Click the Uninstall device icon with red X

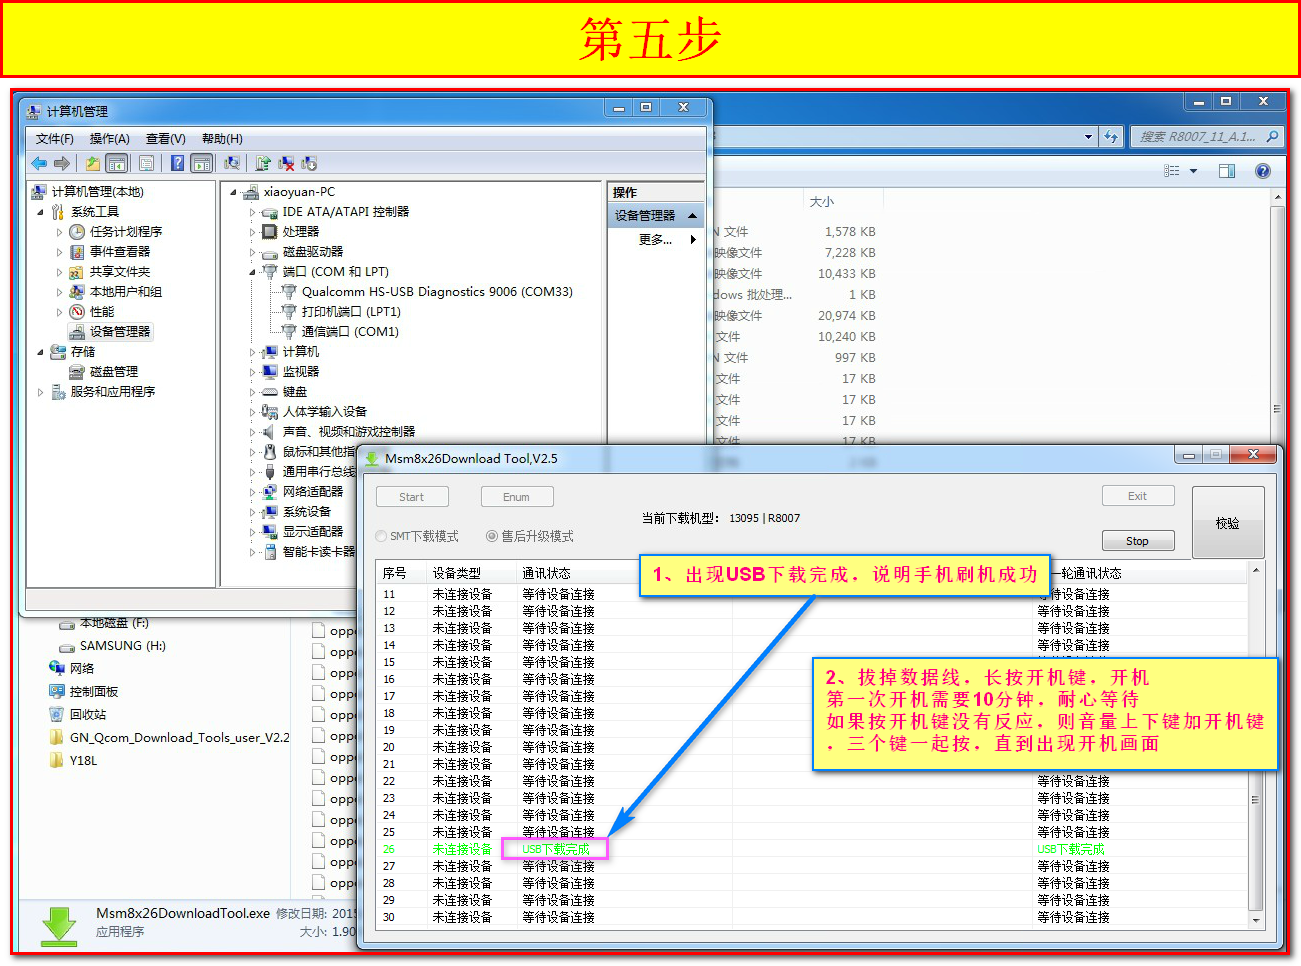tap(286, 163)
